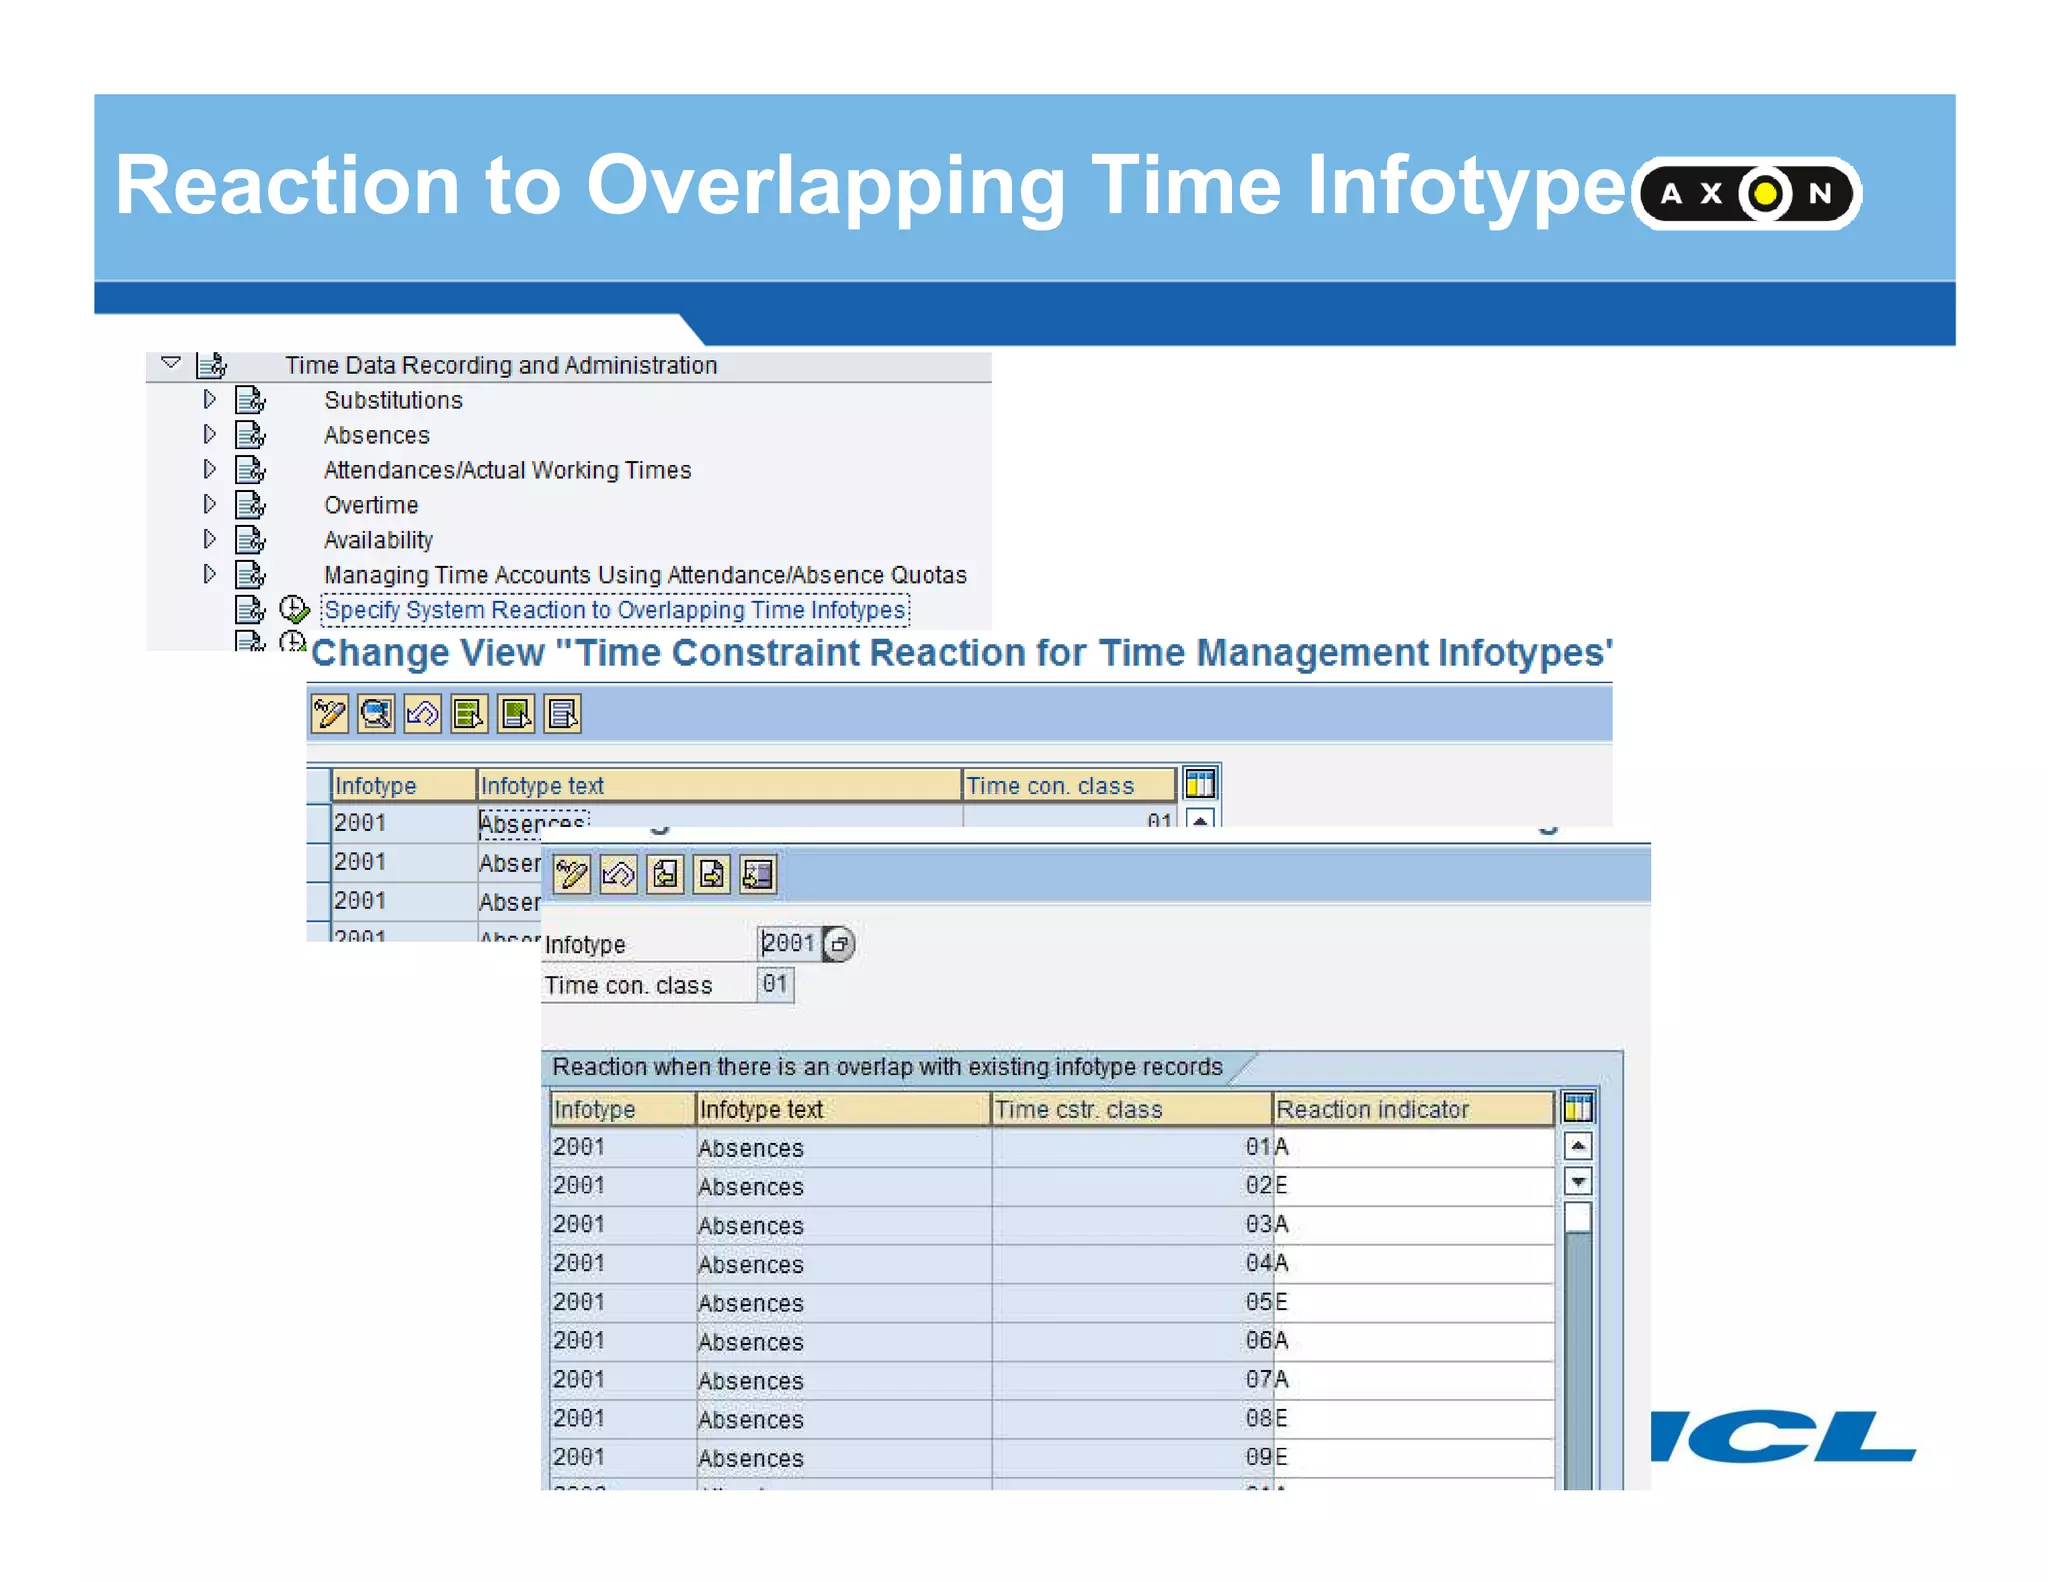Screen dimensions: 2048x1582
Task: Click Infotype text column header in upper table
Action: point(719,785)
